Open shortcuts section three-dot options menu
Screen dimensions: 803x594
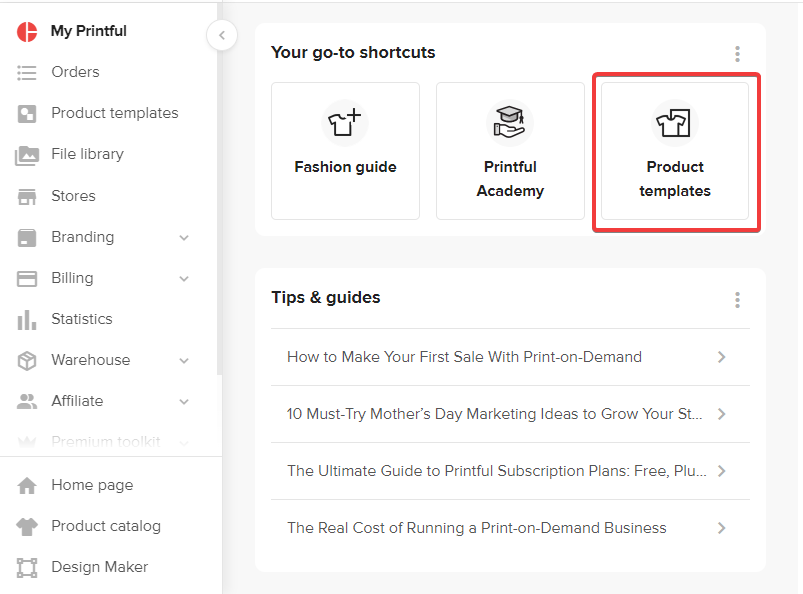click(x=737, y=54)
